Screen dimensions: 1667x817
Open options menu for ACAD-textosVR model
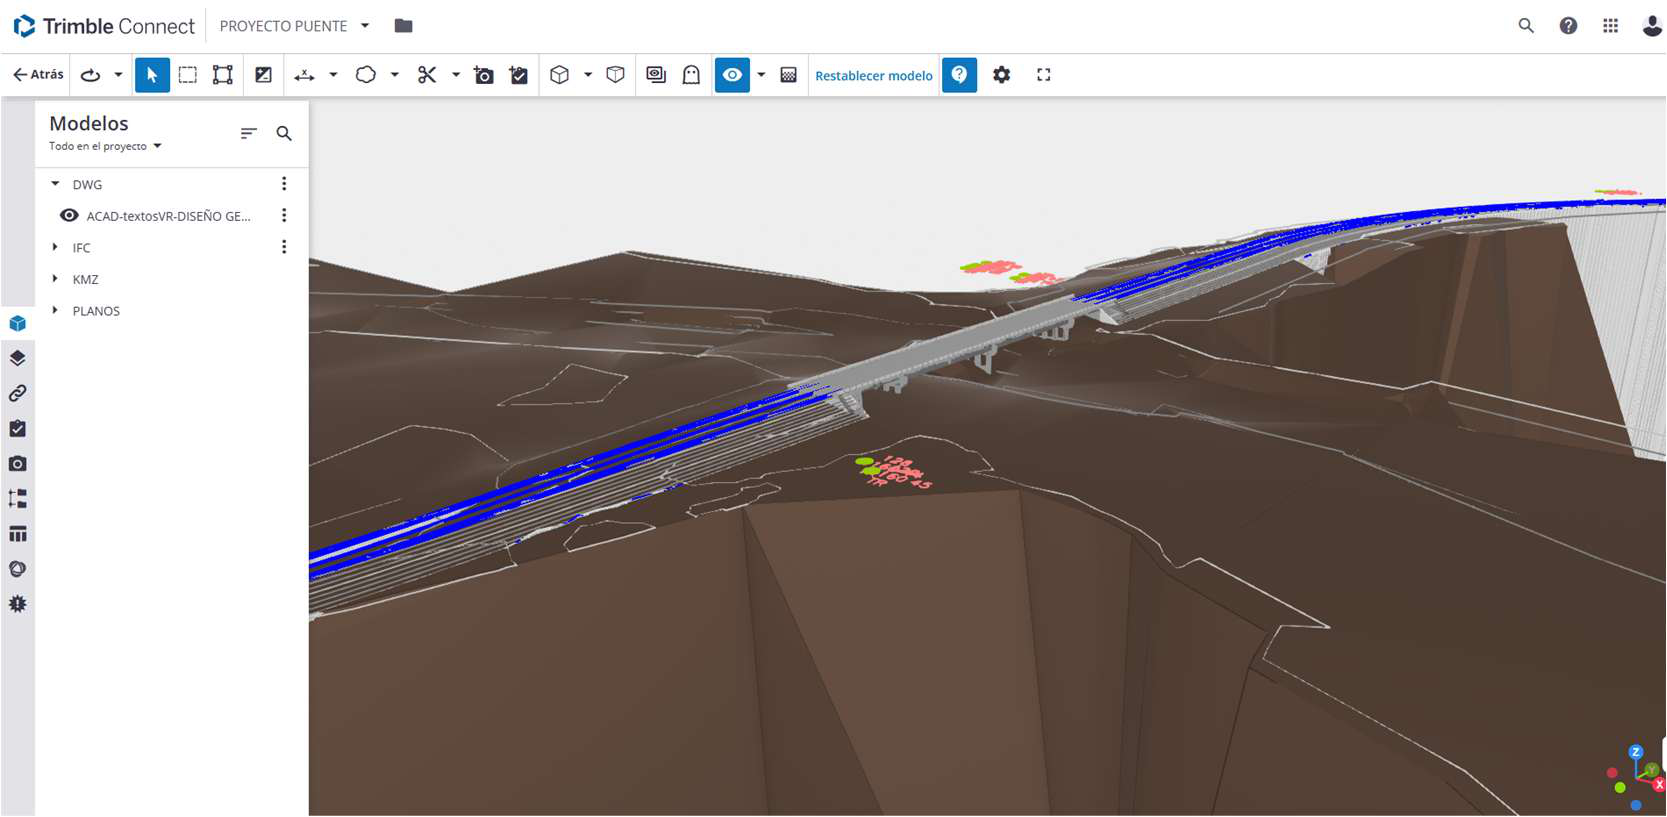coord(284,216)
